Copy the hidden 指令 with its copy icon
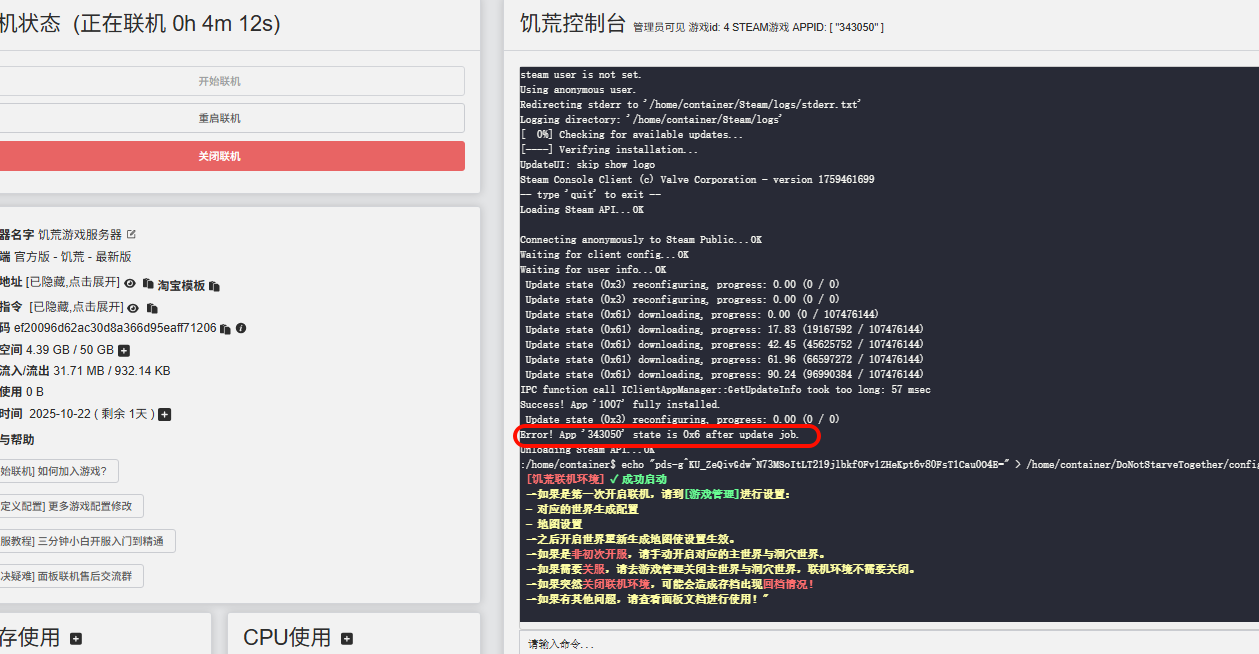 point(152,308)
